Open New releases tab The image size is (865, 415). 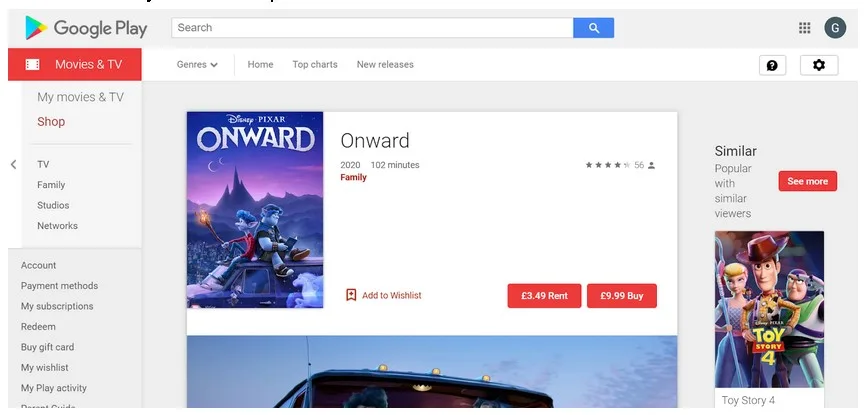(x=385, y=65)
